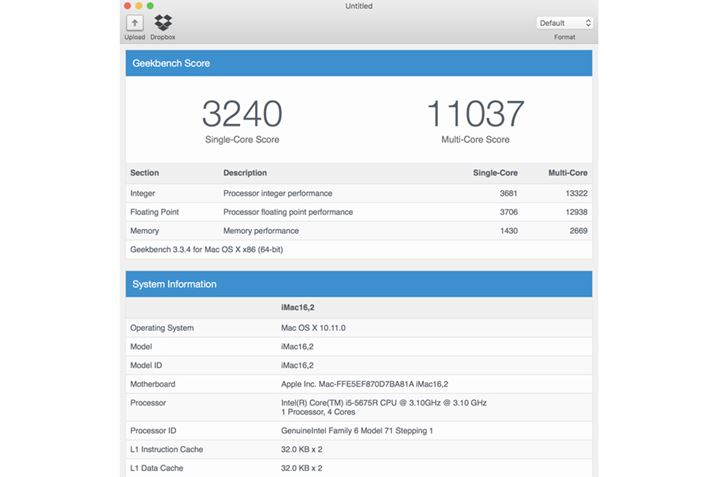Select the Operating System row
The image size is (715, 477).
pyautogui.click(x=358, y=328)
